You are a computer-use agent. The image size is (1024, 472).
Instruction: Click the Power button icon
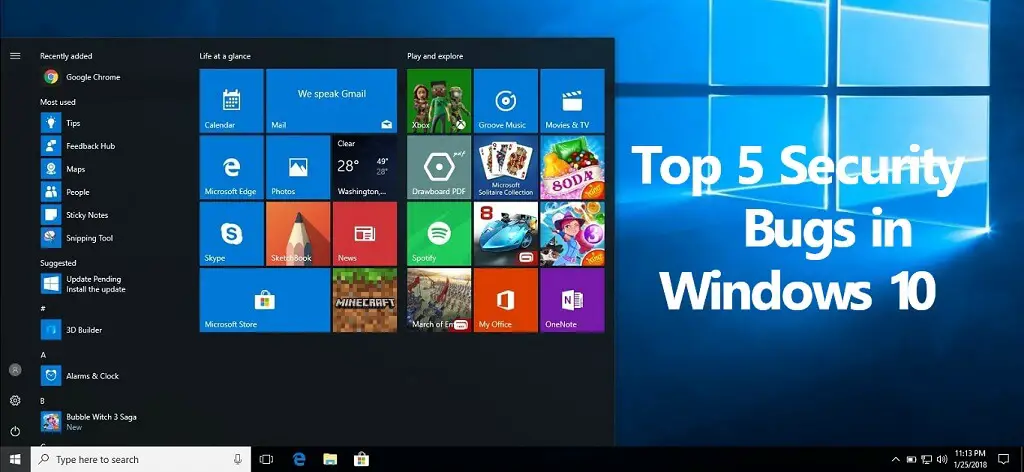[15, 431]
